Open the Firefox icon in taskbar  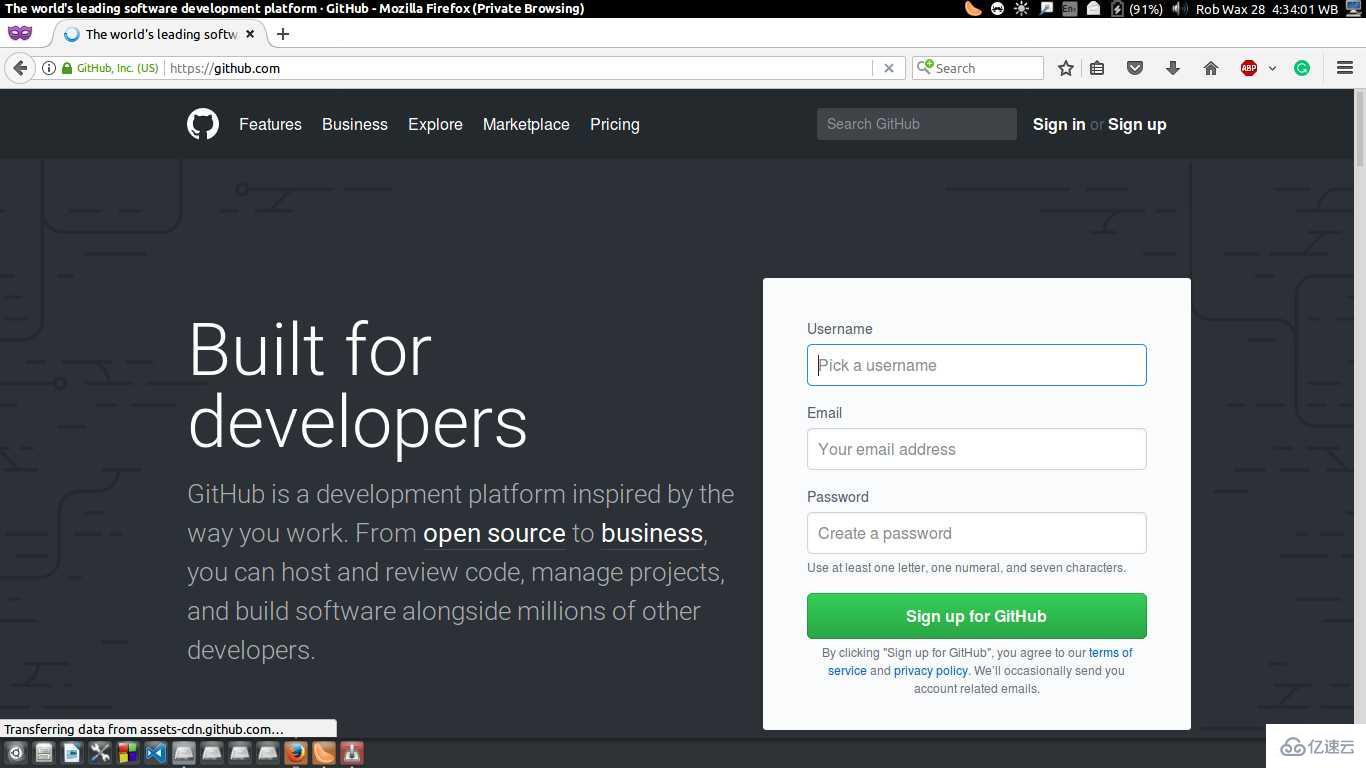(x=295, y=753)
